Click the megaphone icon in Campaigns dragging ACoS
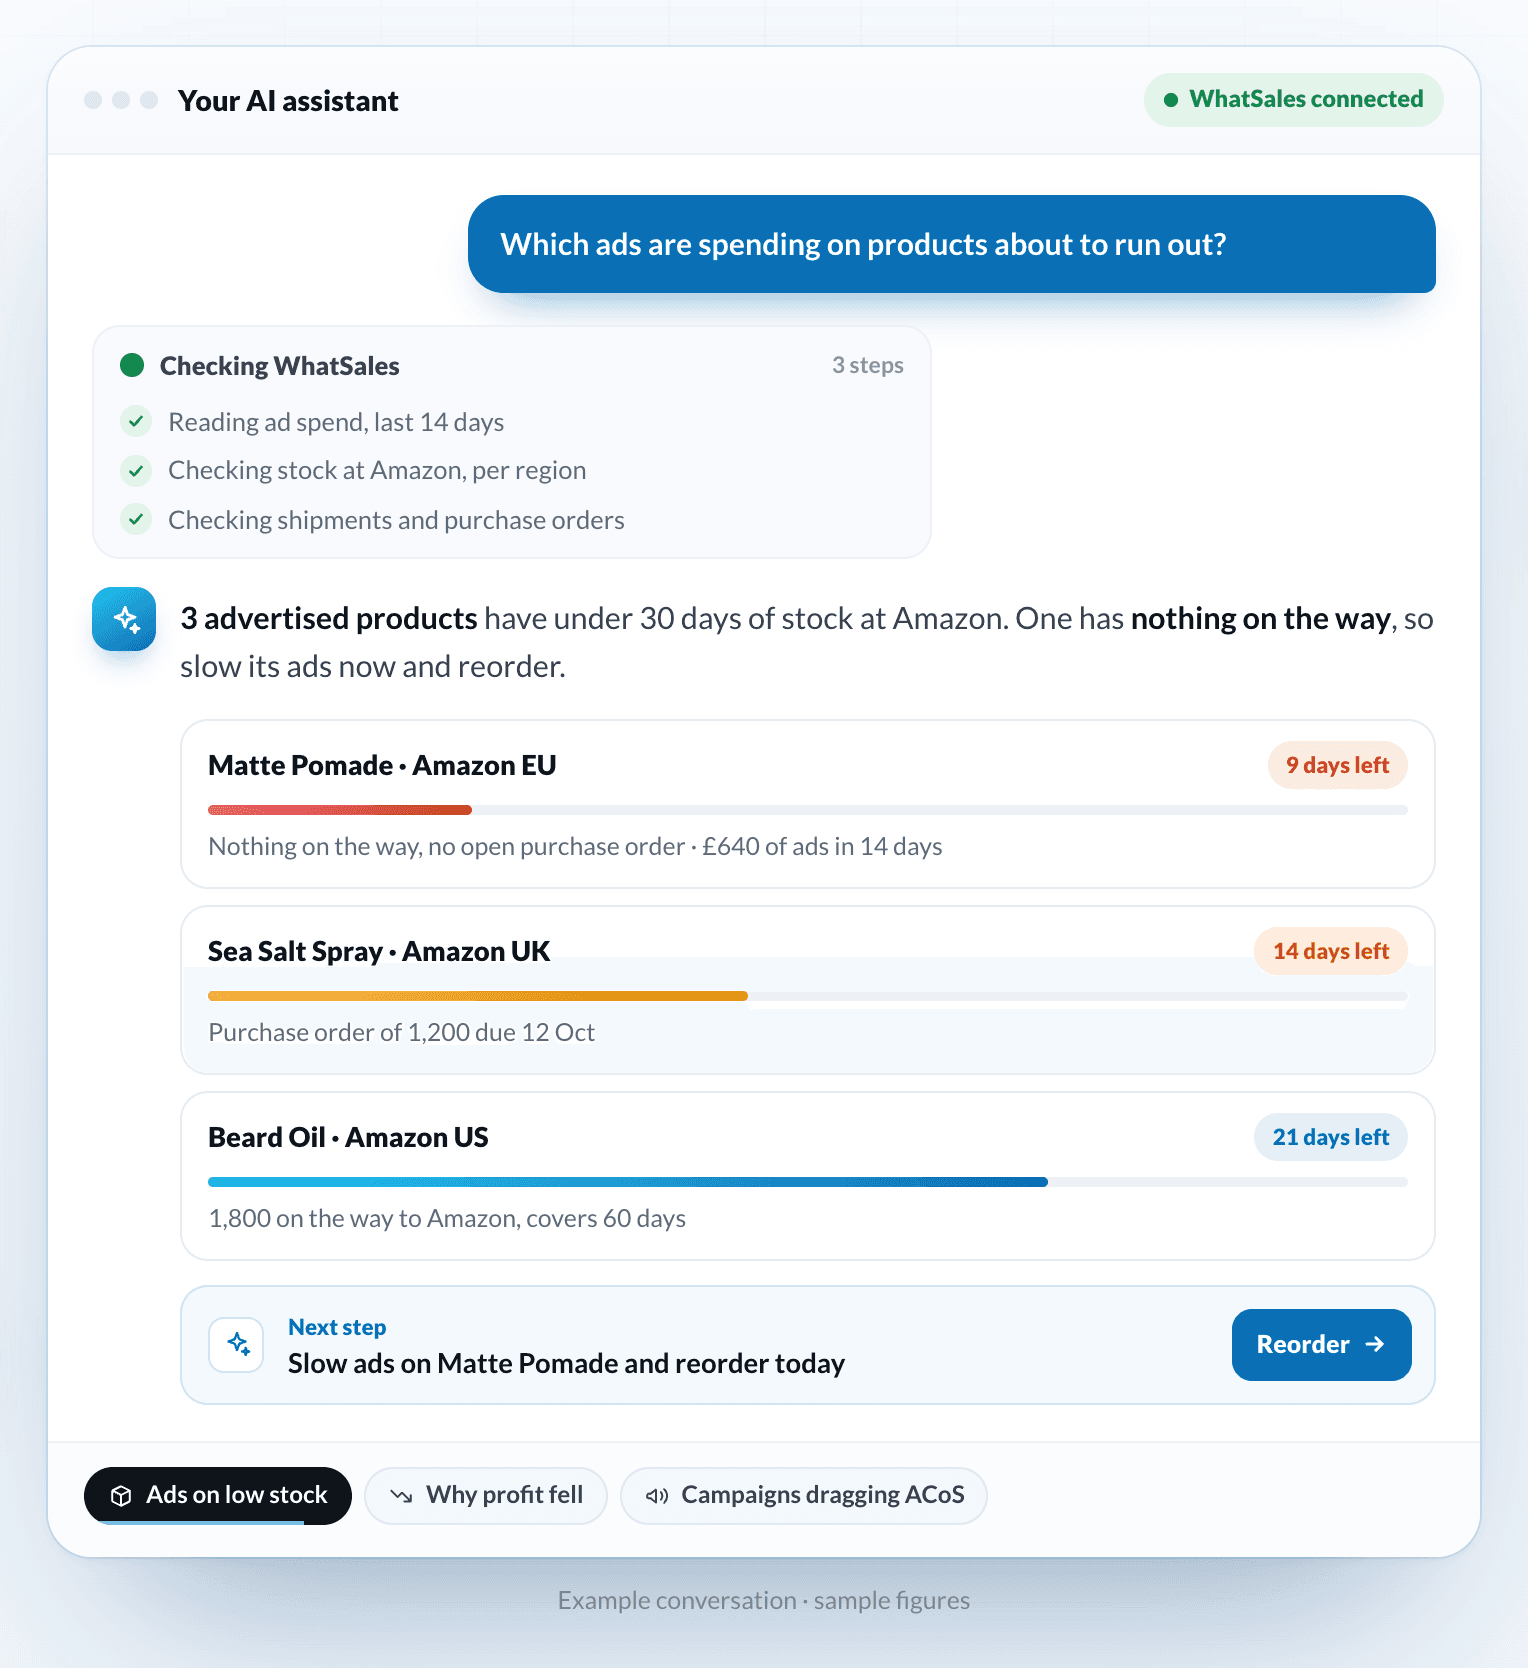This screenshot has height=1668, width=1528. pyautogui.click(x=657, y=1496)
